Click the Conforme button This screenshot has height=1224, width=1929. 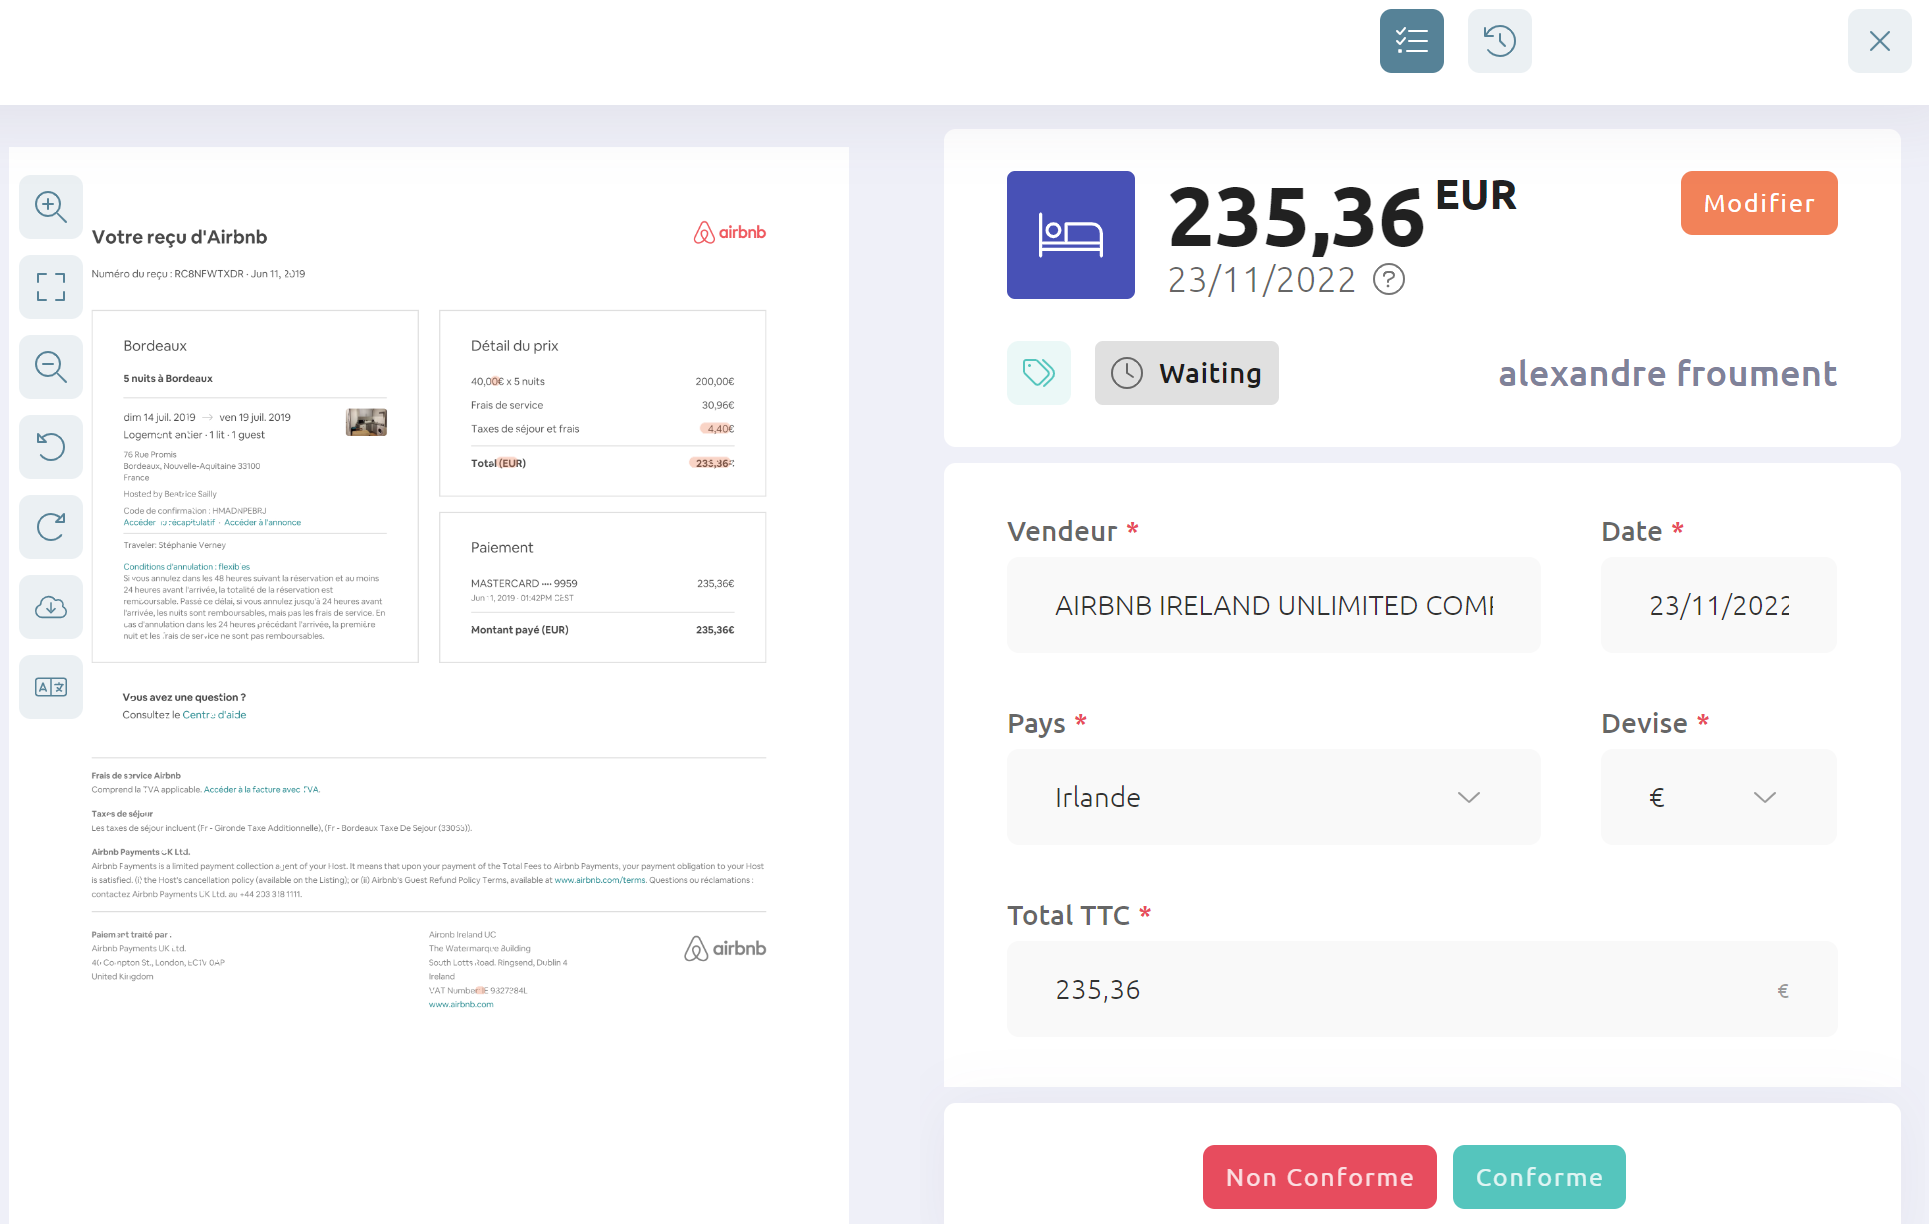tap(1539, 1177)
